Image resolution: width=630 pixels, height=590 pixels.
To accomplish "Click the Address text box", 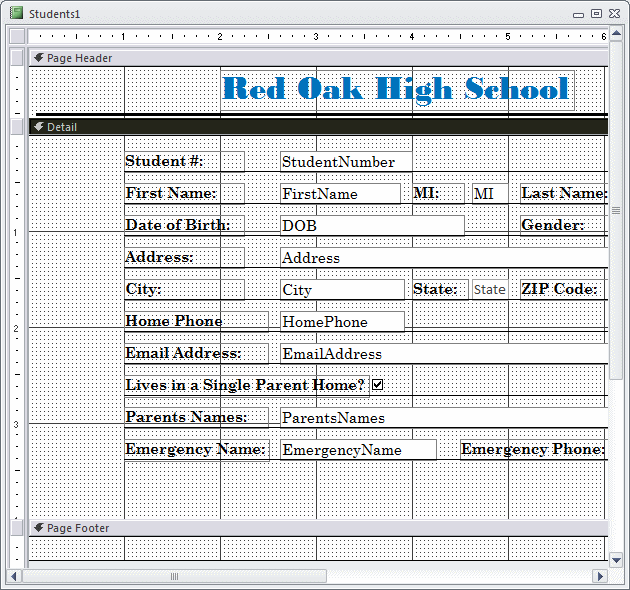I will [444, 258].
